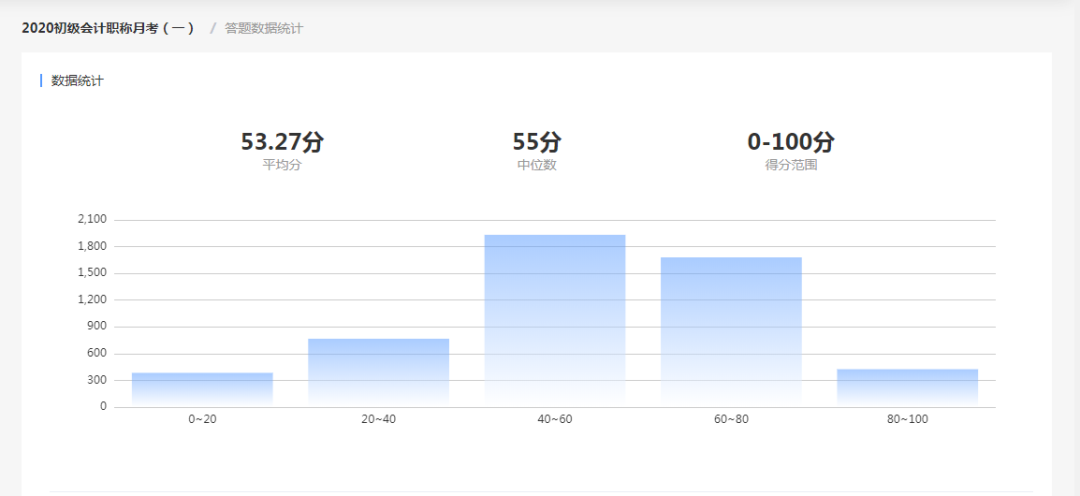Select the 数据统计 section heading
1080x496 pixels.
[x=77, y=81]
